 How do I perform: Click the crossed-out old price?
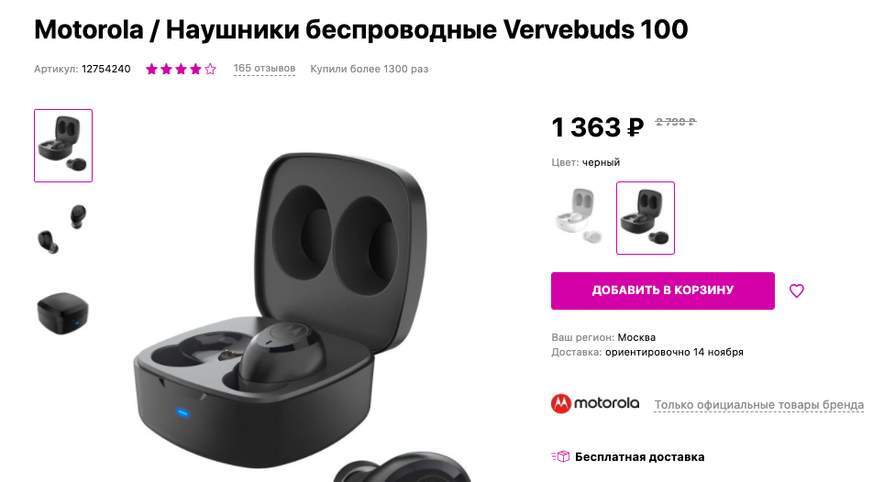click(676, 122)
